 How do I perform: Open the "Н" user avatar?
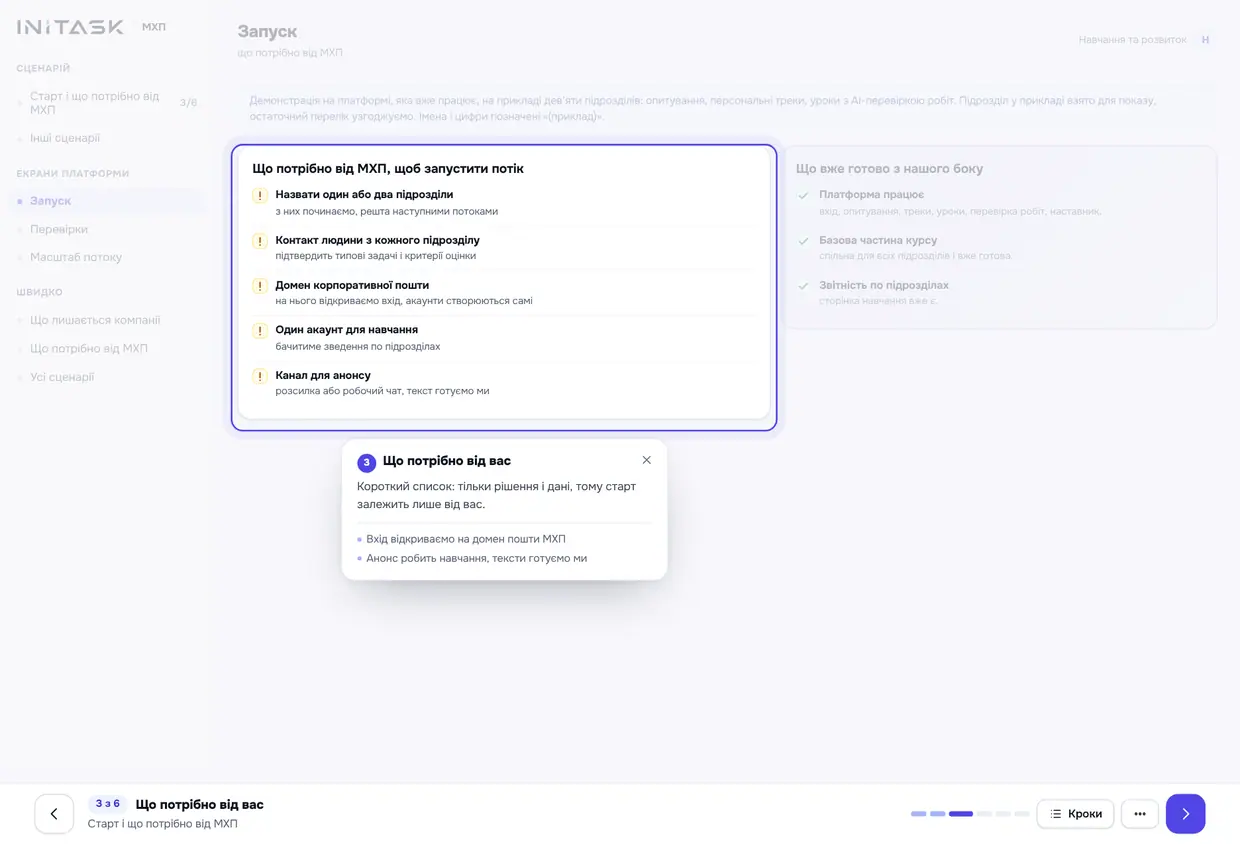point(1205,40)
